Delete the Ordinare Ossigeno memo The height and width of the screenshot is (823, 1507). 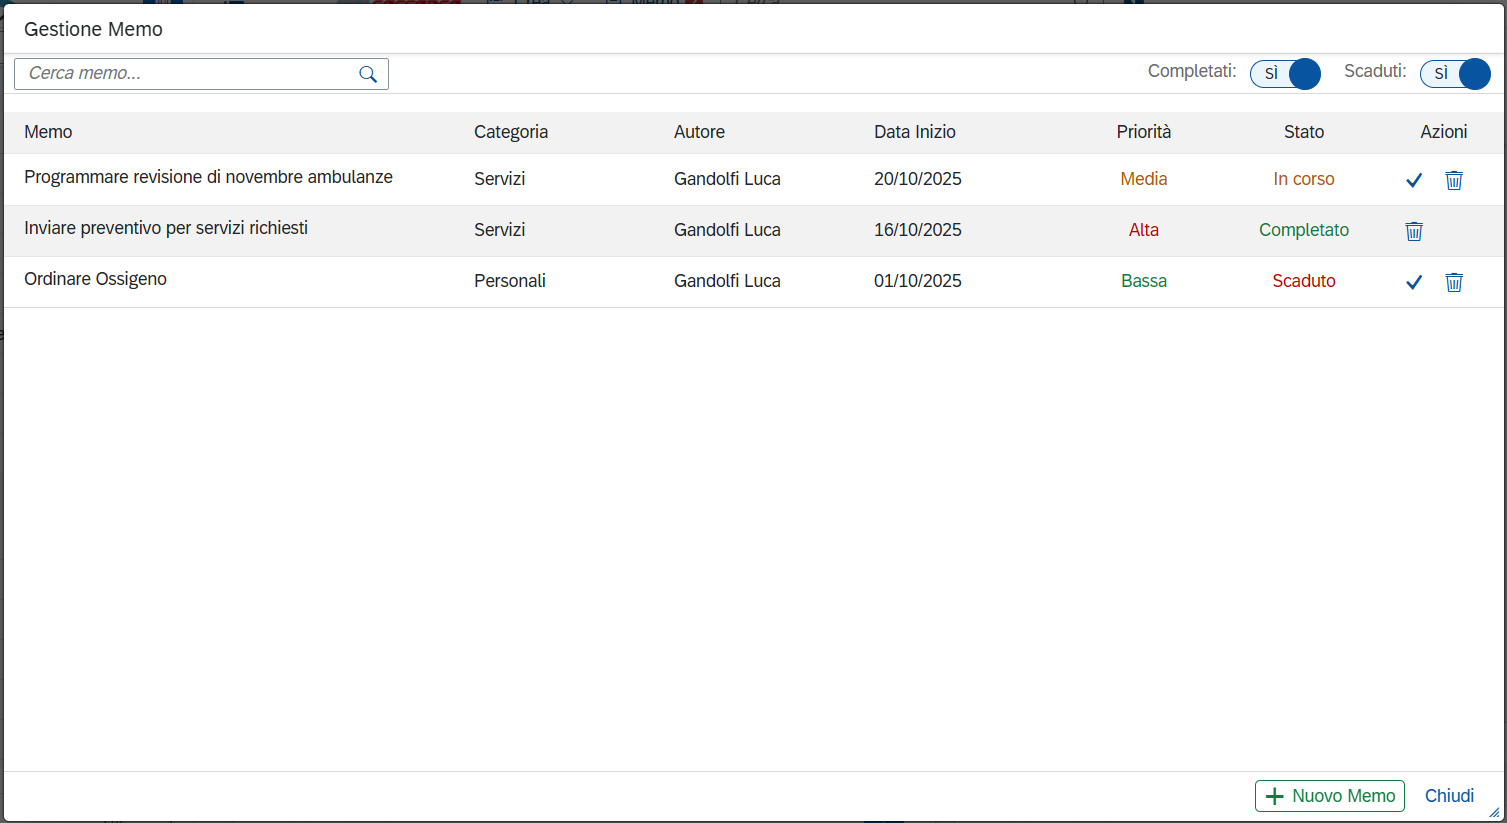click(1454, 282)
